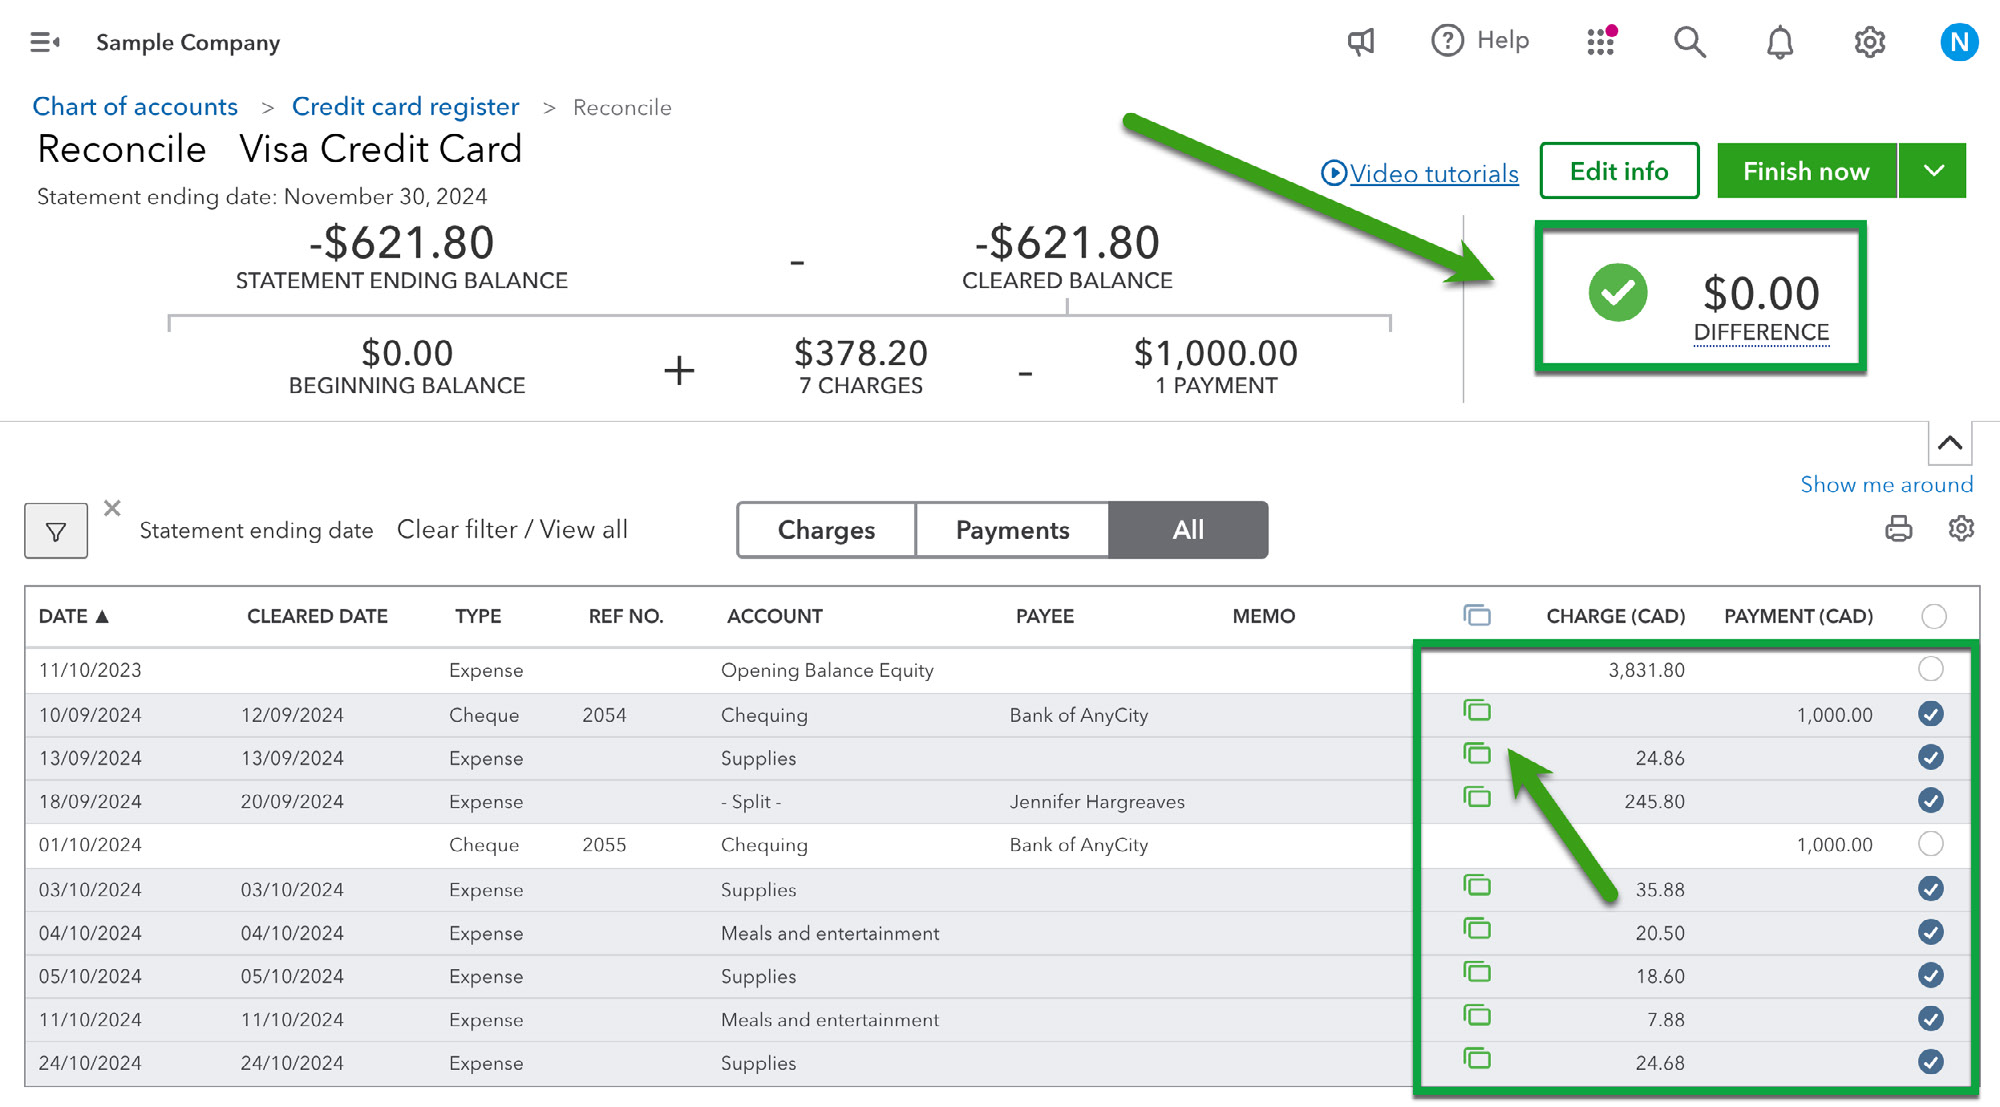Sort by the DATE column

tap(73, 616)
